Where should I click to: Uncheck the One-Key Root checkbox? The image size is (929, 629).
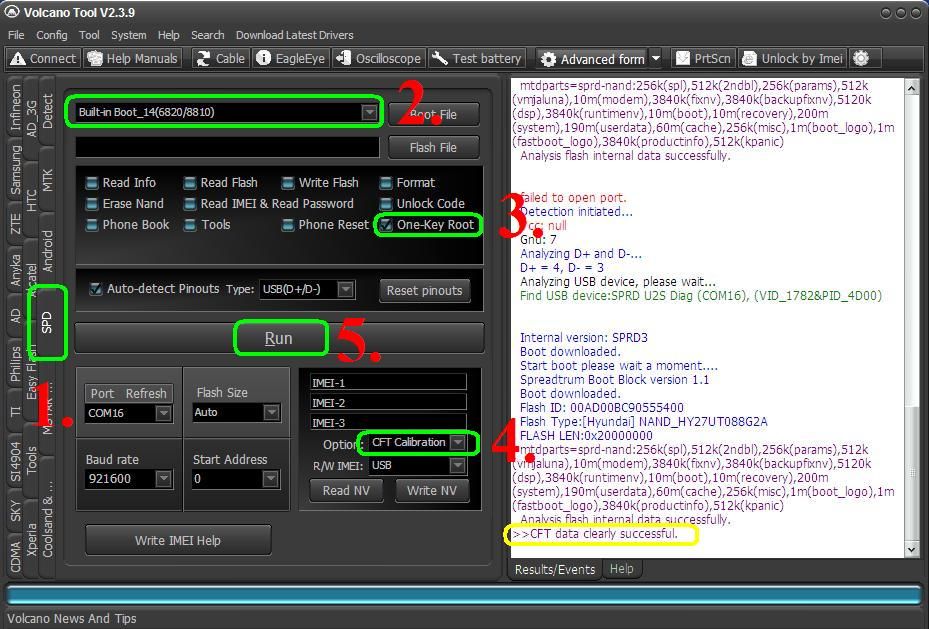click(x=386, y=225)
